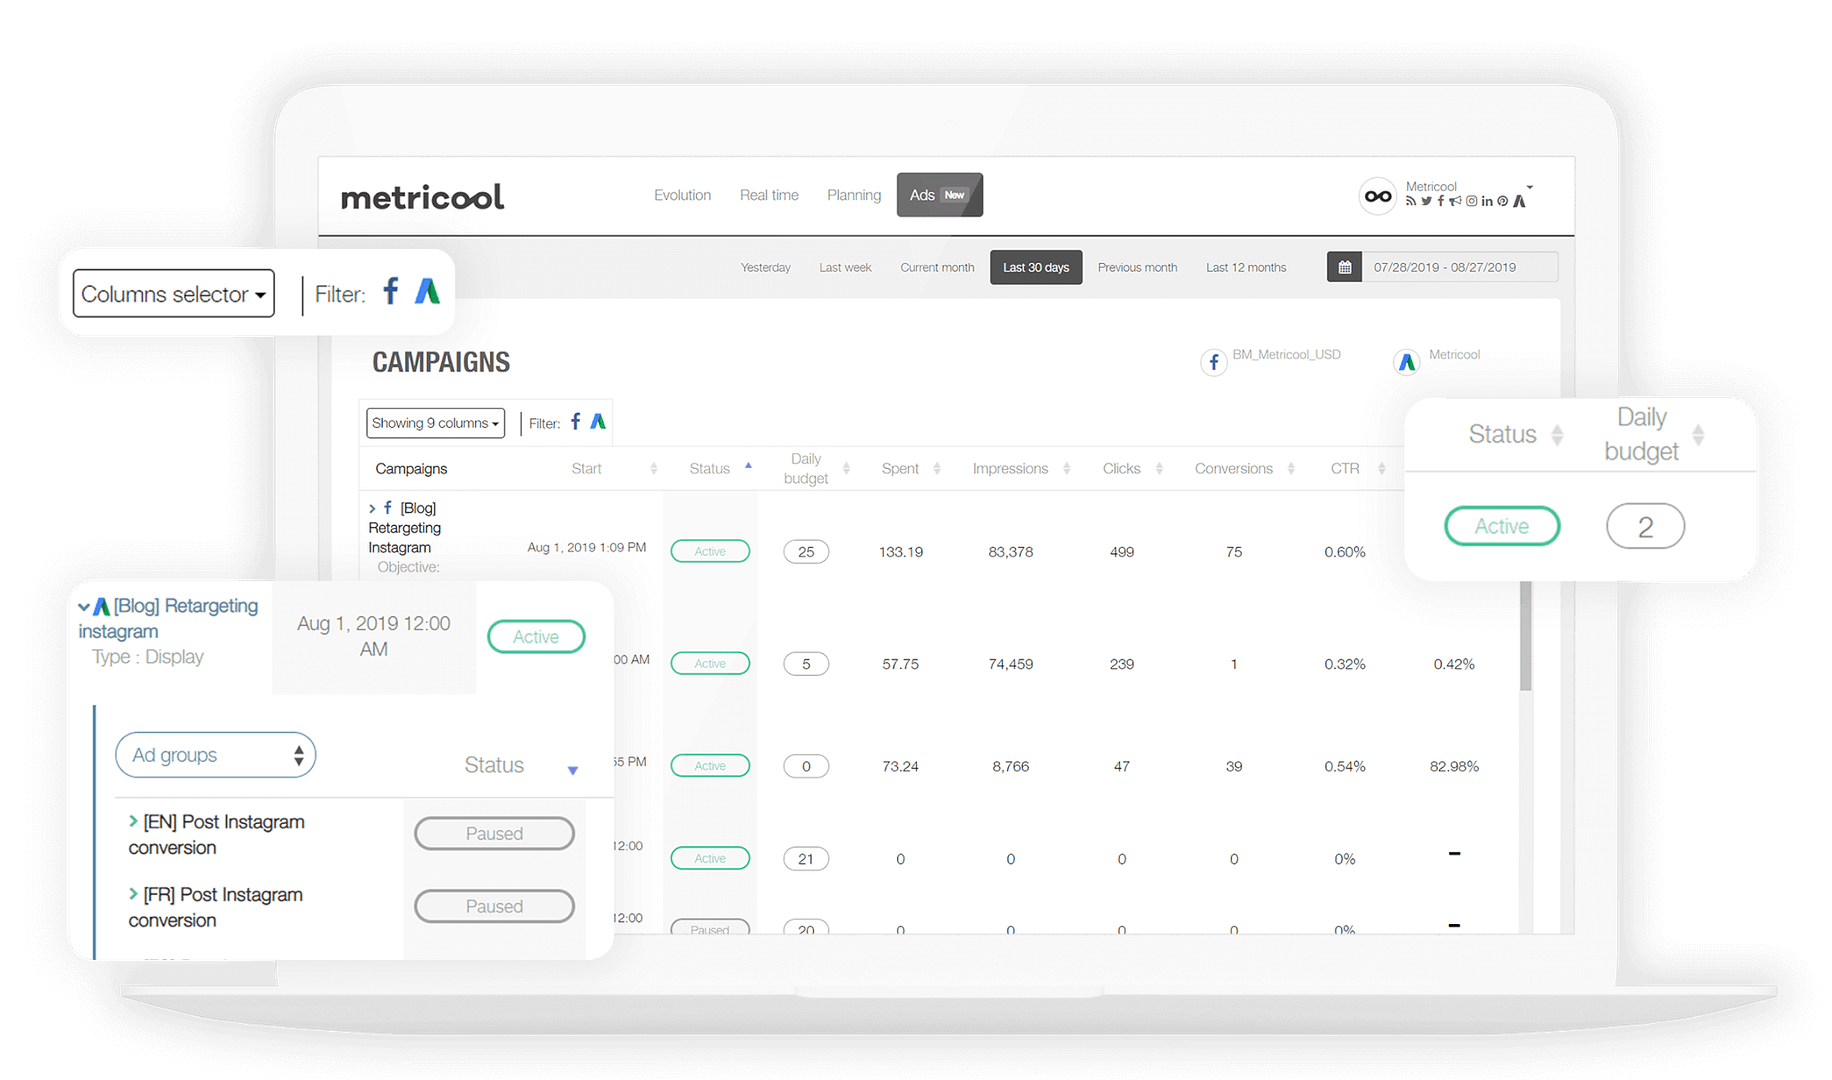Expand the [Blog] Retargeting Instagram Facebook row

click(372, 509)
